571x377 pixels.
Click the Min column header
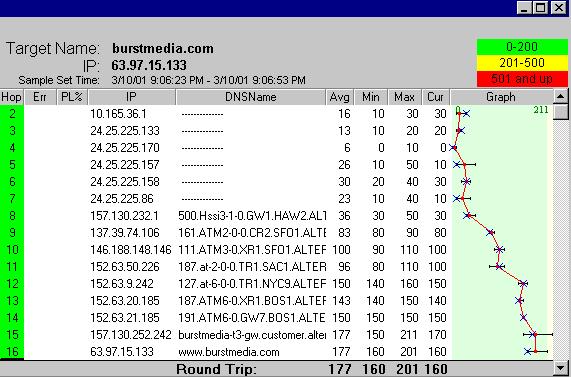[x=371, y=97]
